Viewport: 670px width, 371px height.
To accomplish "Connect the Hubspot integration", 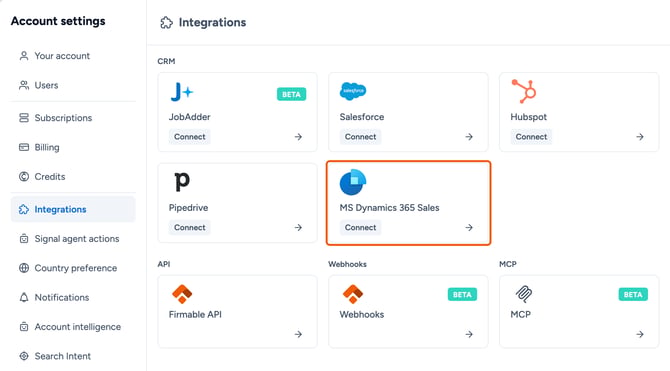I will (x=531, y=137).
